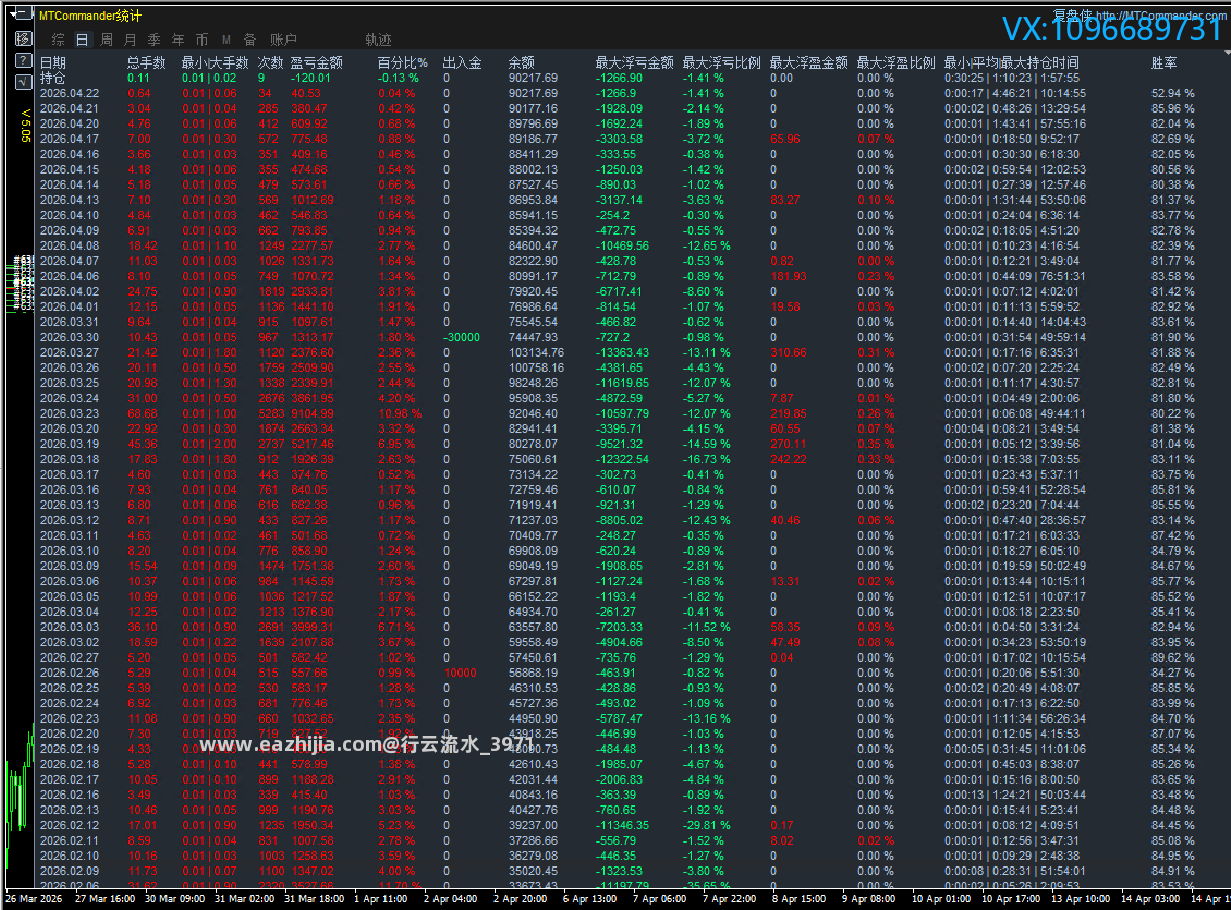Click the -30000 withdrawal value

coord(461,338)
